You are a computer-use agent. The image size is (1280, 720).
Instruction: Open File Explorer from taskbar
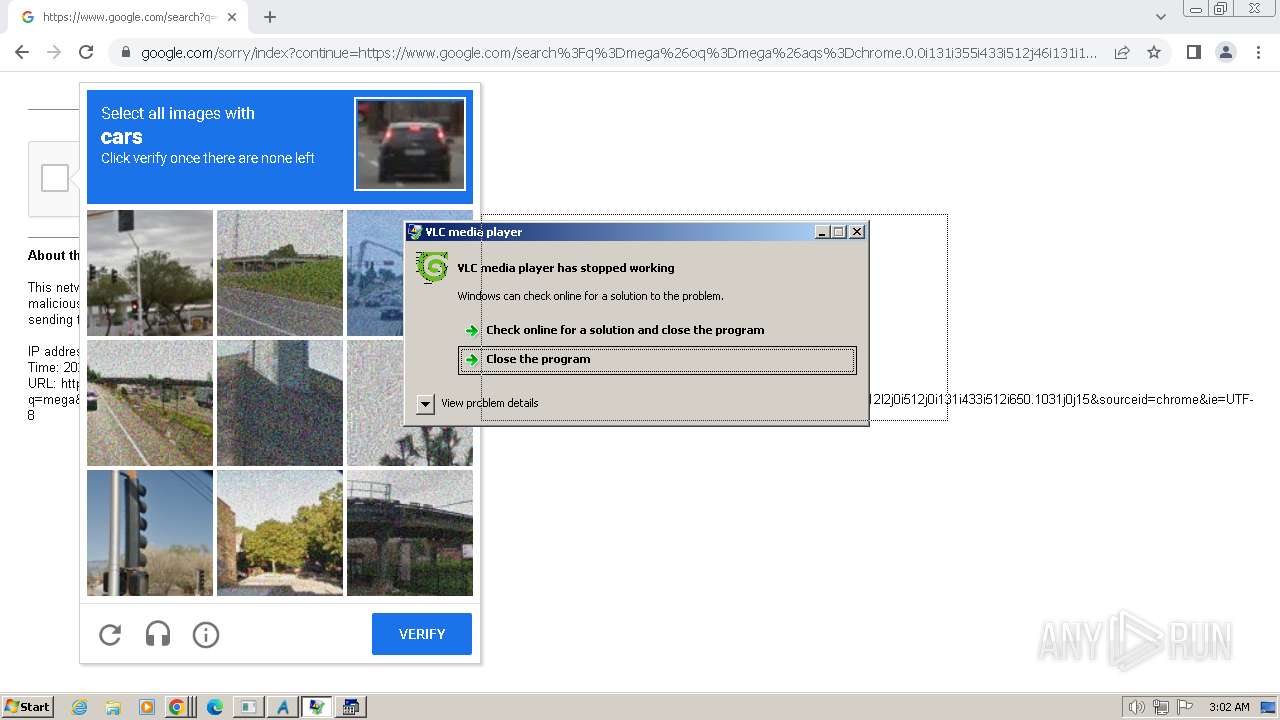coord(113,707)
